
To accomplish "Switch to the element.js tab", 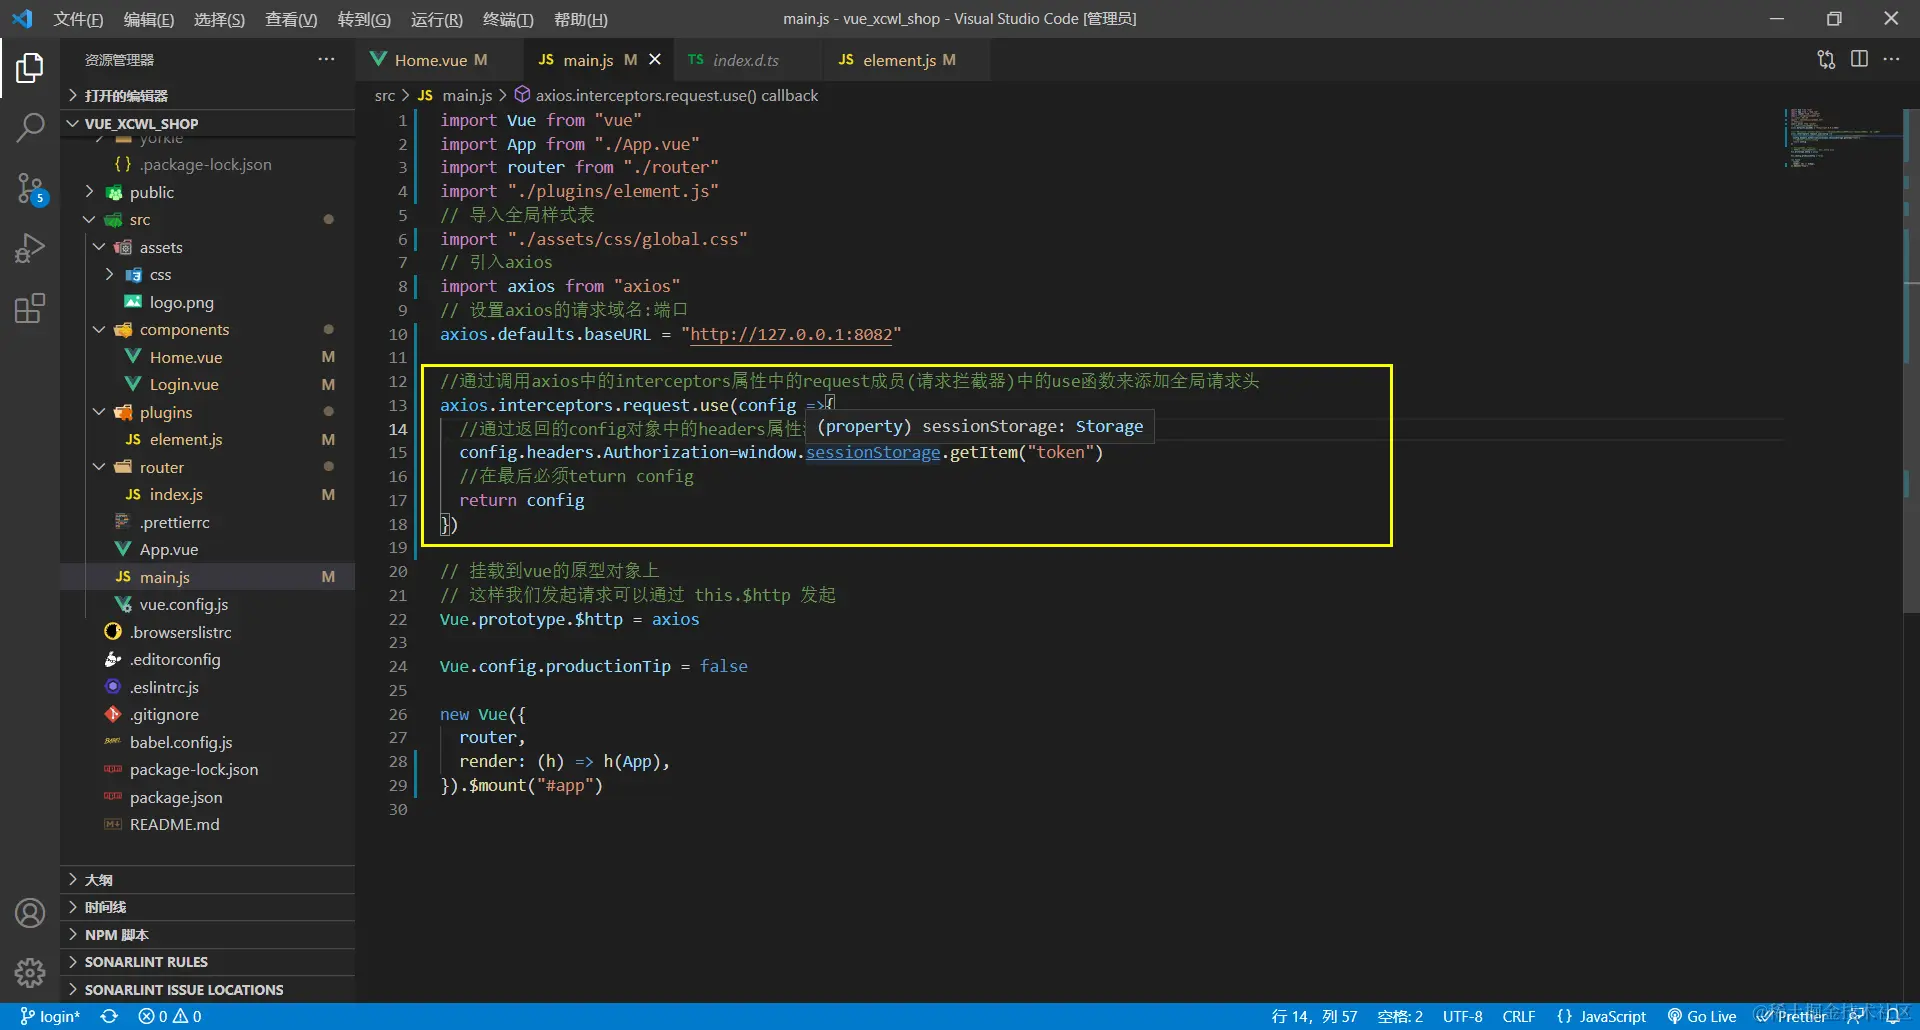I will (x=908, y=60).
